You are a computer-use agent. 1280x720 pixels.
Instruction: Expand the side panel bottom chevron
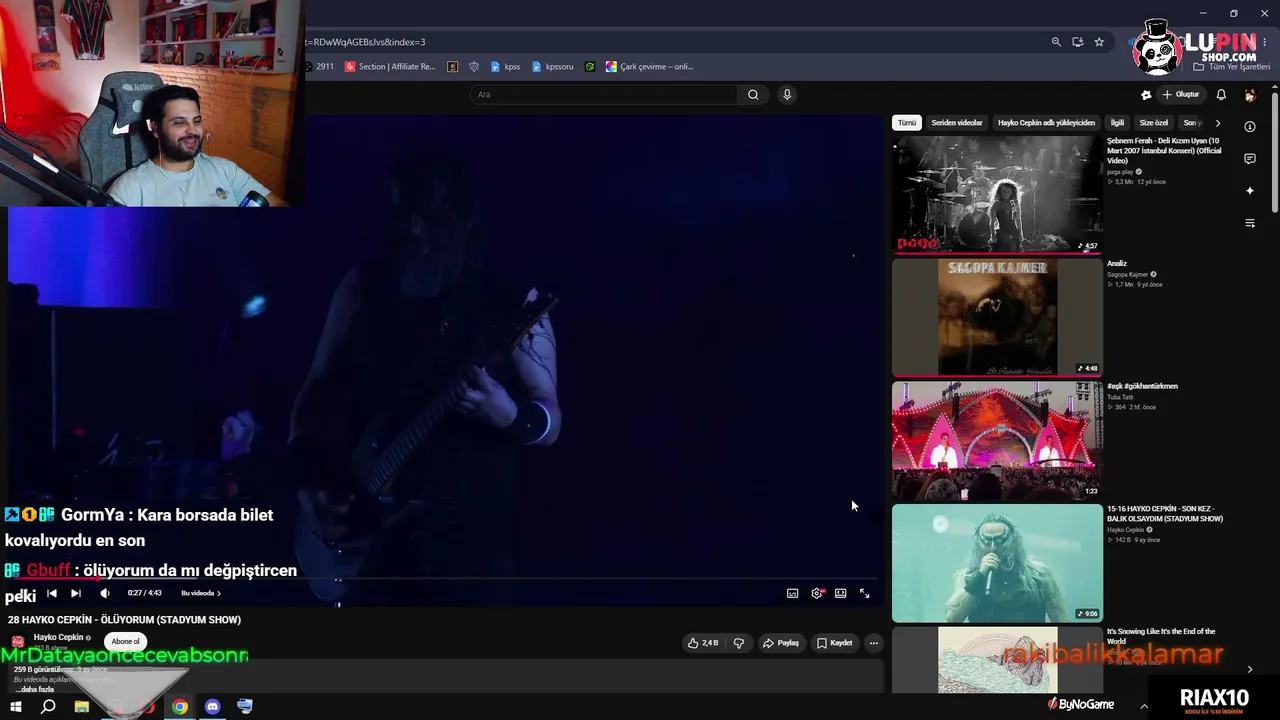click(1250, 670)
